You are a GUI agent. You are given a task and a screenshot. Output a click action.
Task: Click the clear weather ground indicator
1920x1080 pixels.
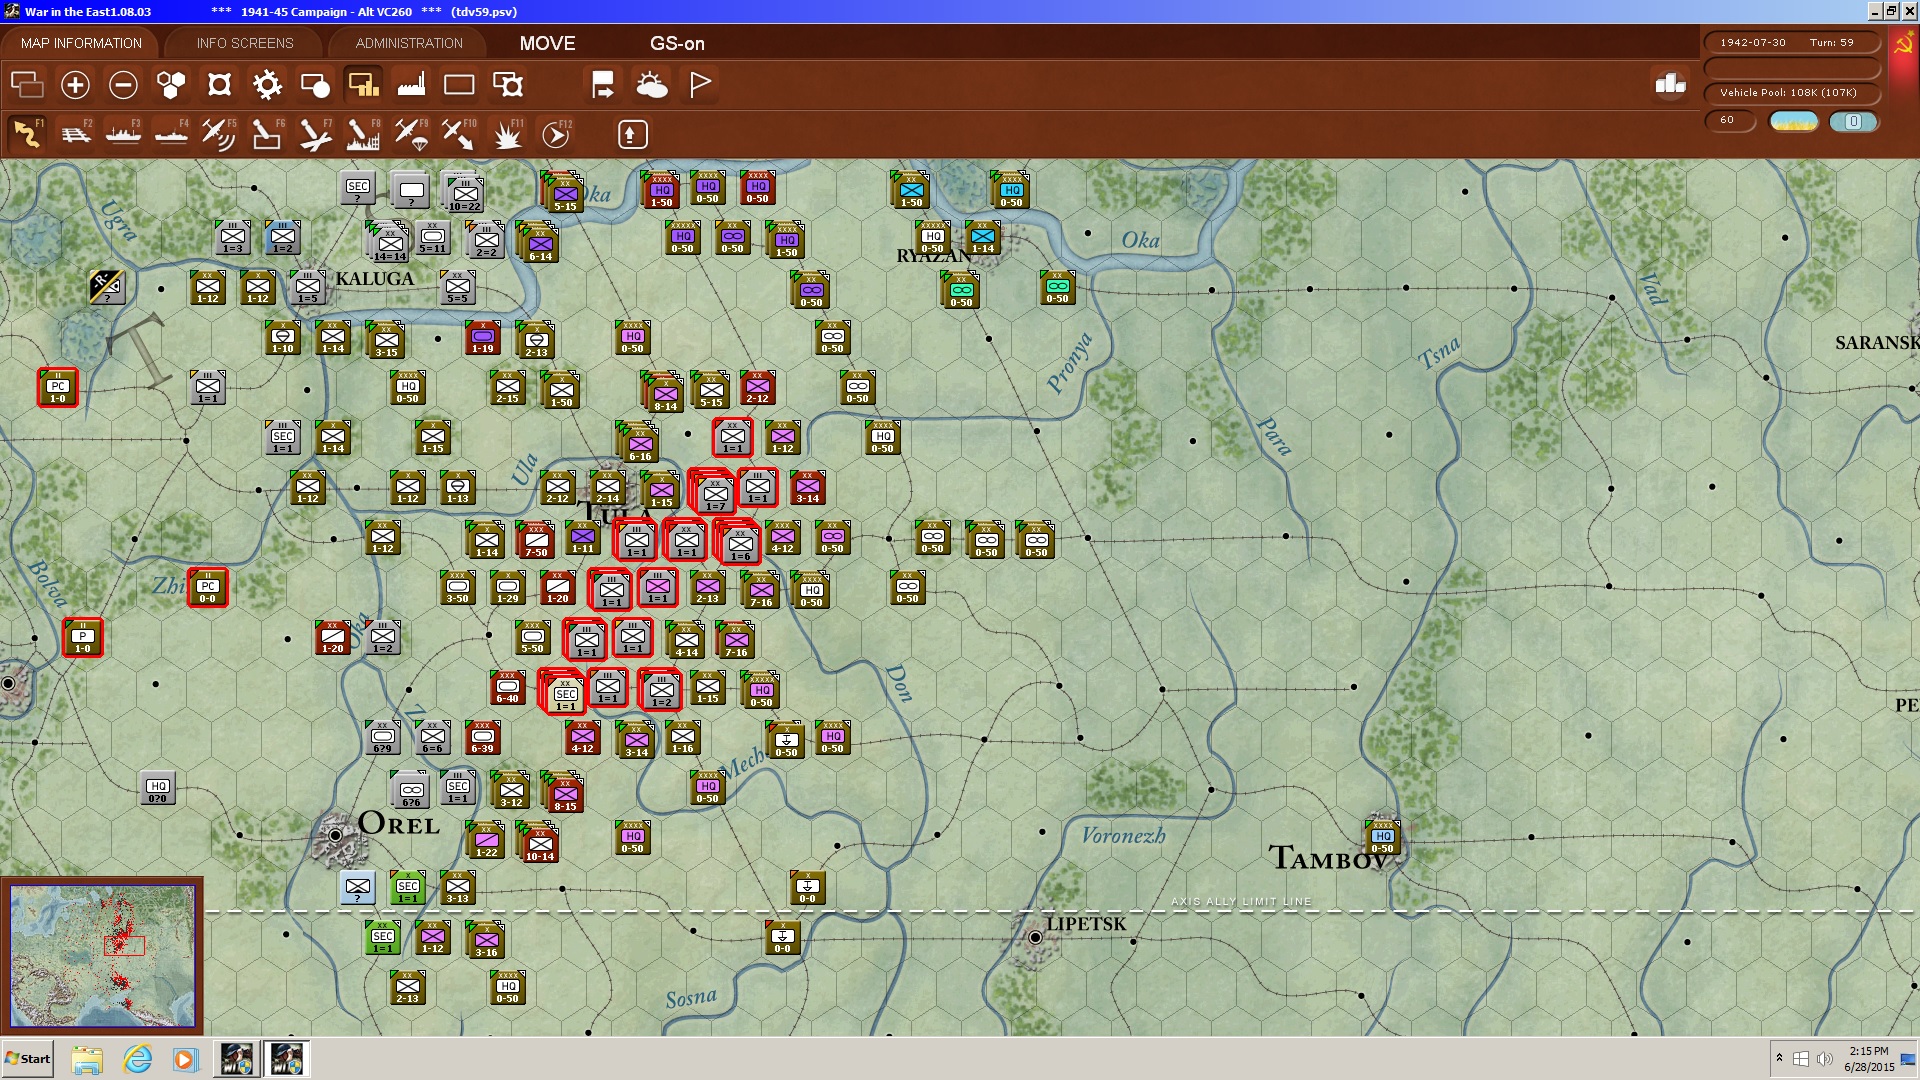pos(1793,121)
